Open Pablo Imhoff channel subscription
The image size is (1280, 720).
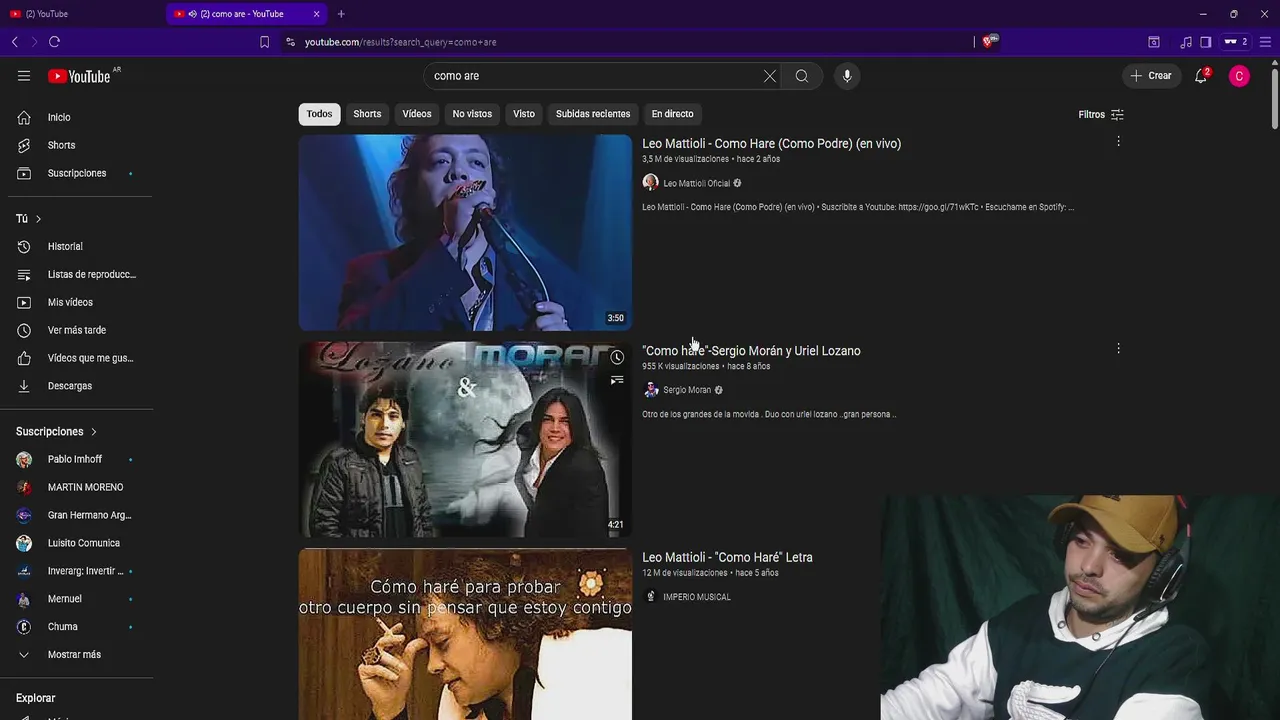click(76, 459)
